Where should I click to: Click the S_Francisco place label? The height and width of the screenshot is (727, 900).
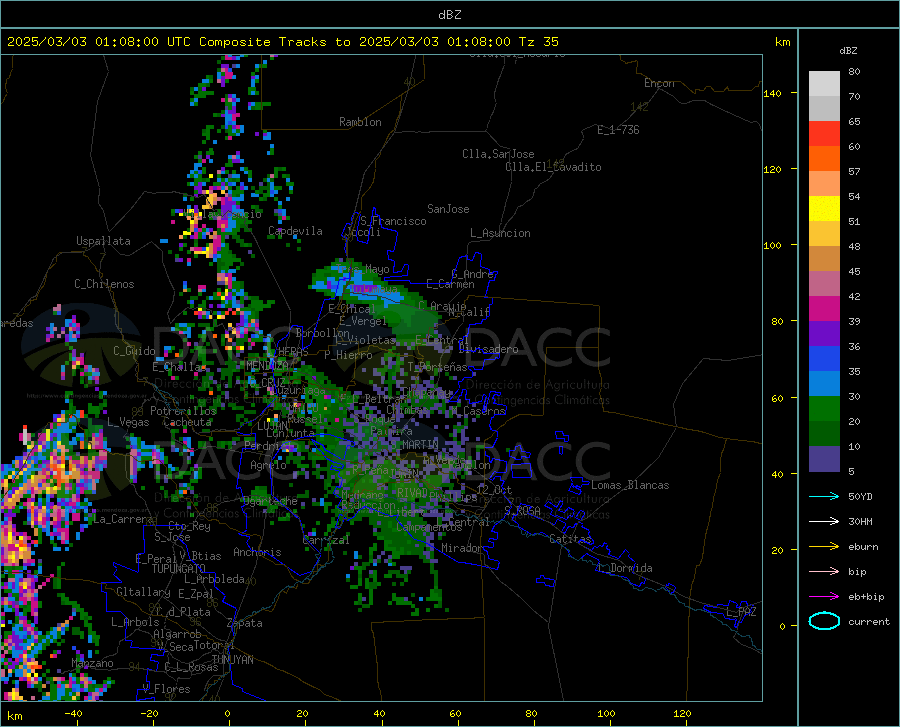coord(393,221)
